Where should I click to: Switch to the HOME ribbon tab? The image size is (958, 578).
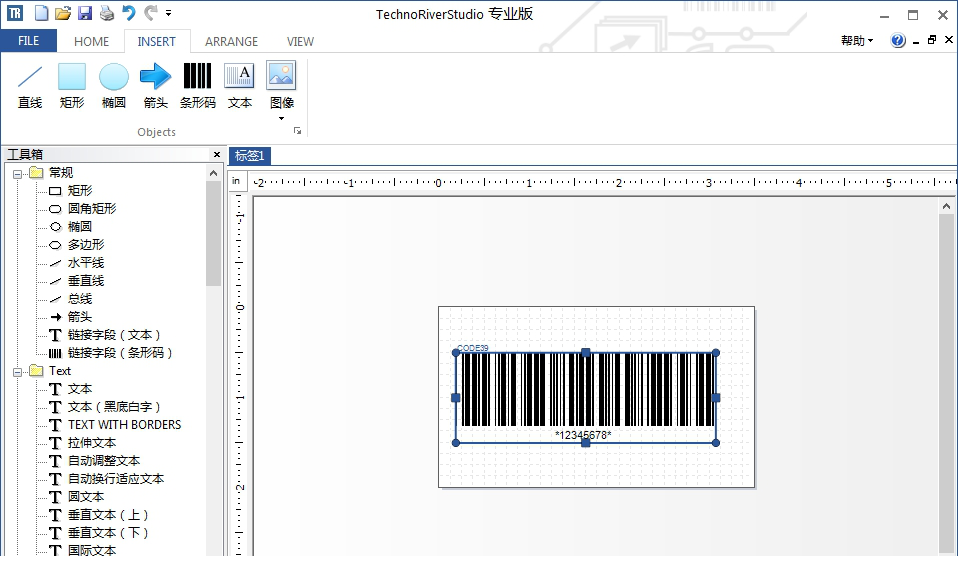(x=91, y=42)
